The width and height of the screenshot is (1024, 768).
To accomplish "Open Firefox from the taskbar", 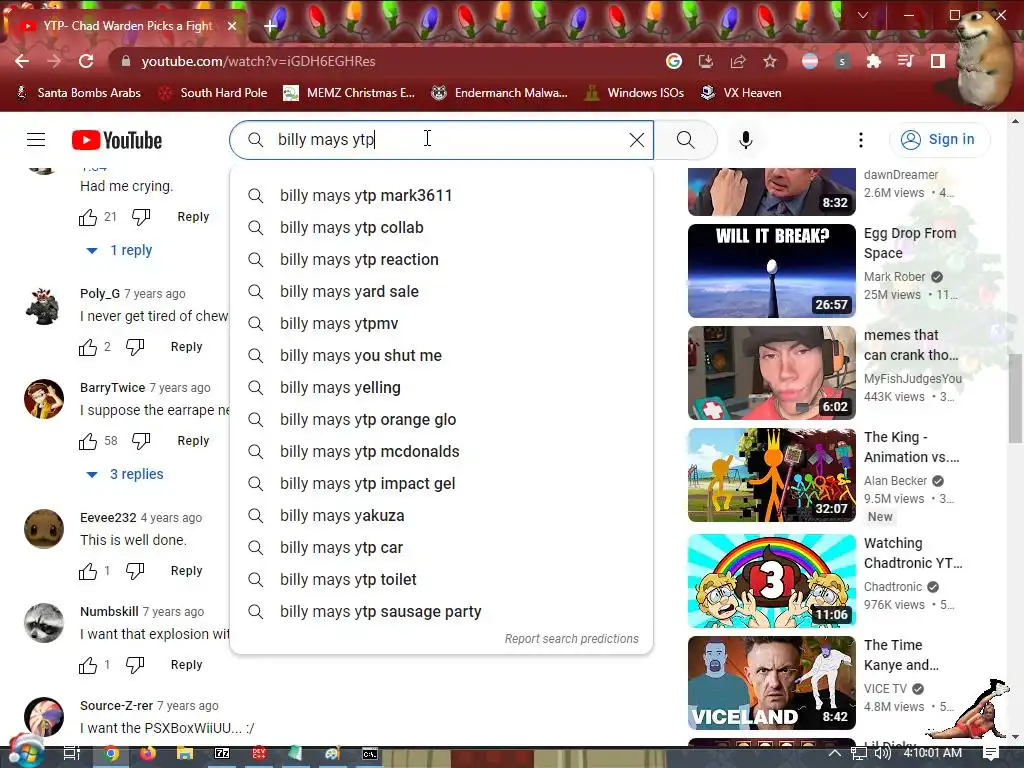I will 148,754.
